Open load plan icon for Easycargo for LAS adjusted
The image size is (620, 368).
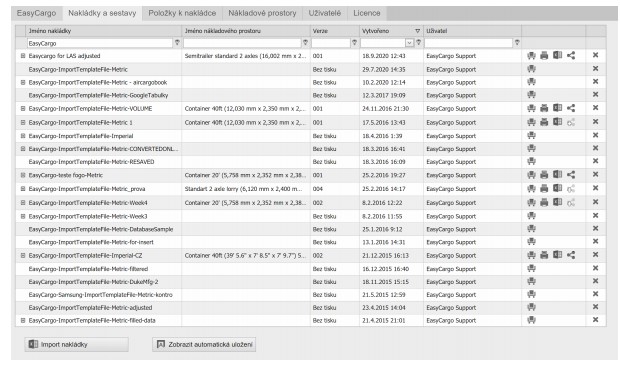pyautogui.click(x=531, y=56)
